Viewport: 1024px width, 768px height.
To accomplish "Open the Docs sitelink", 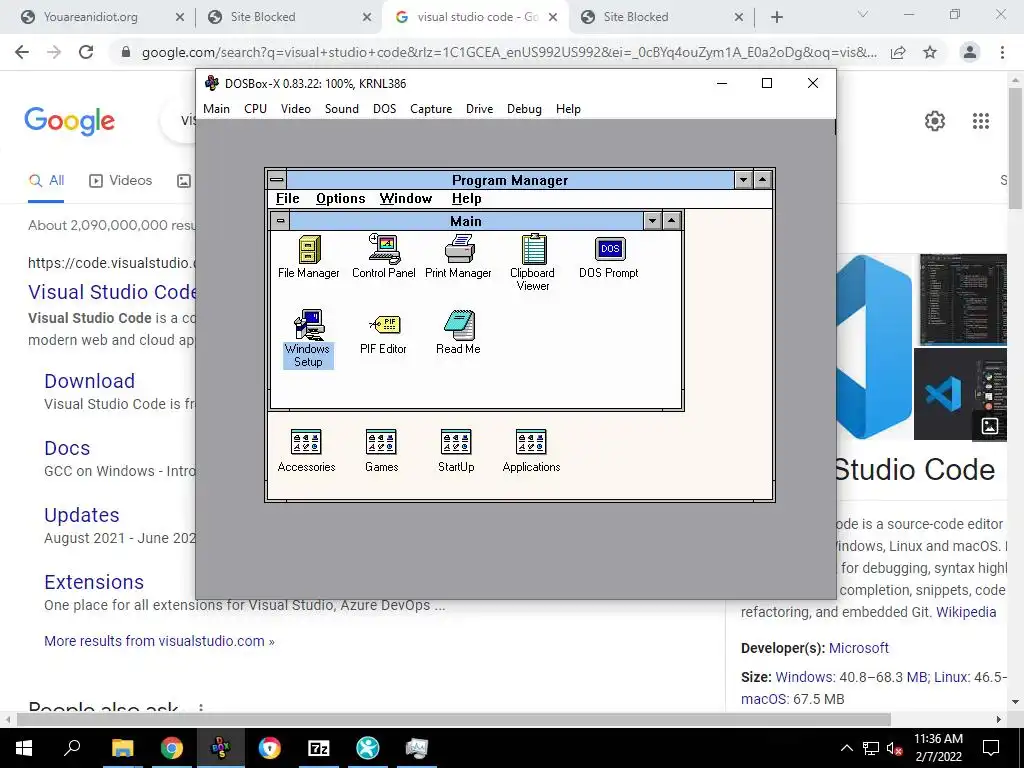I will pos(67,448).
